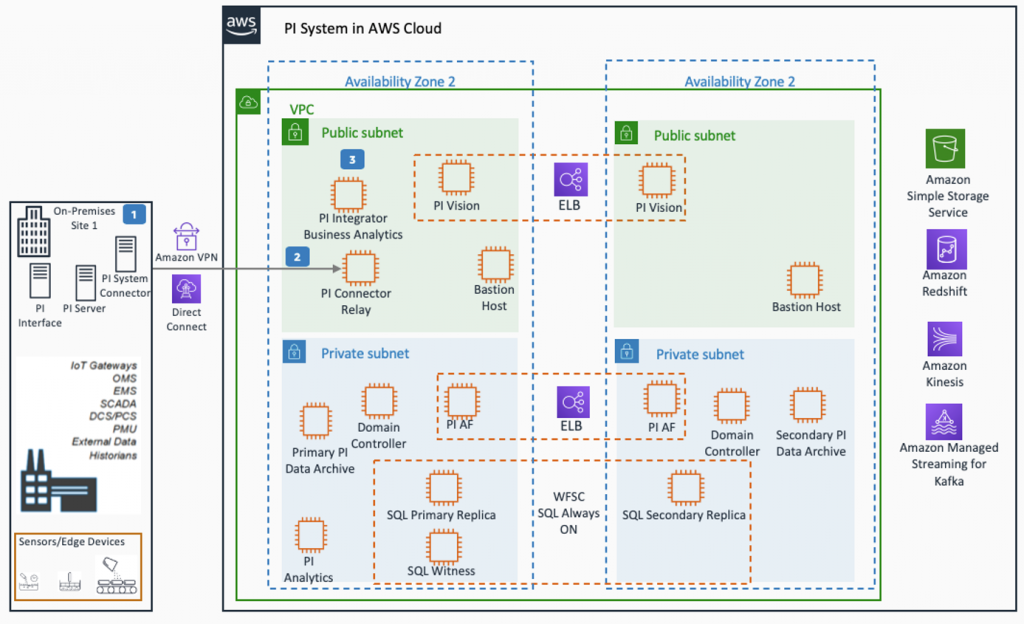The width and height of the screenshot is (1024, 624).
Task: Click the 'Sensors/Edge Devices' heading
Action: (x=71, y=542)
